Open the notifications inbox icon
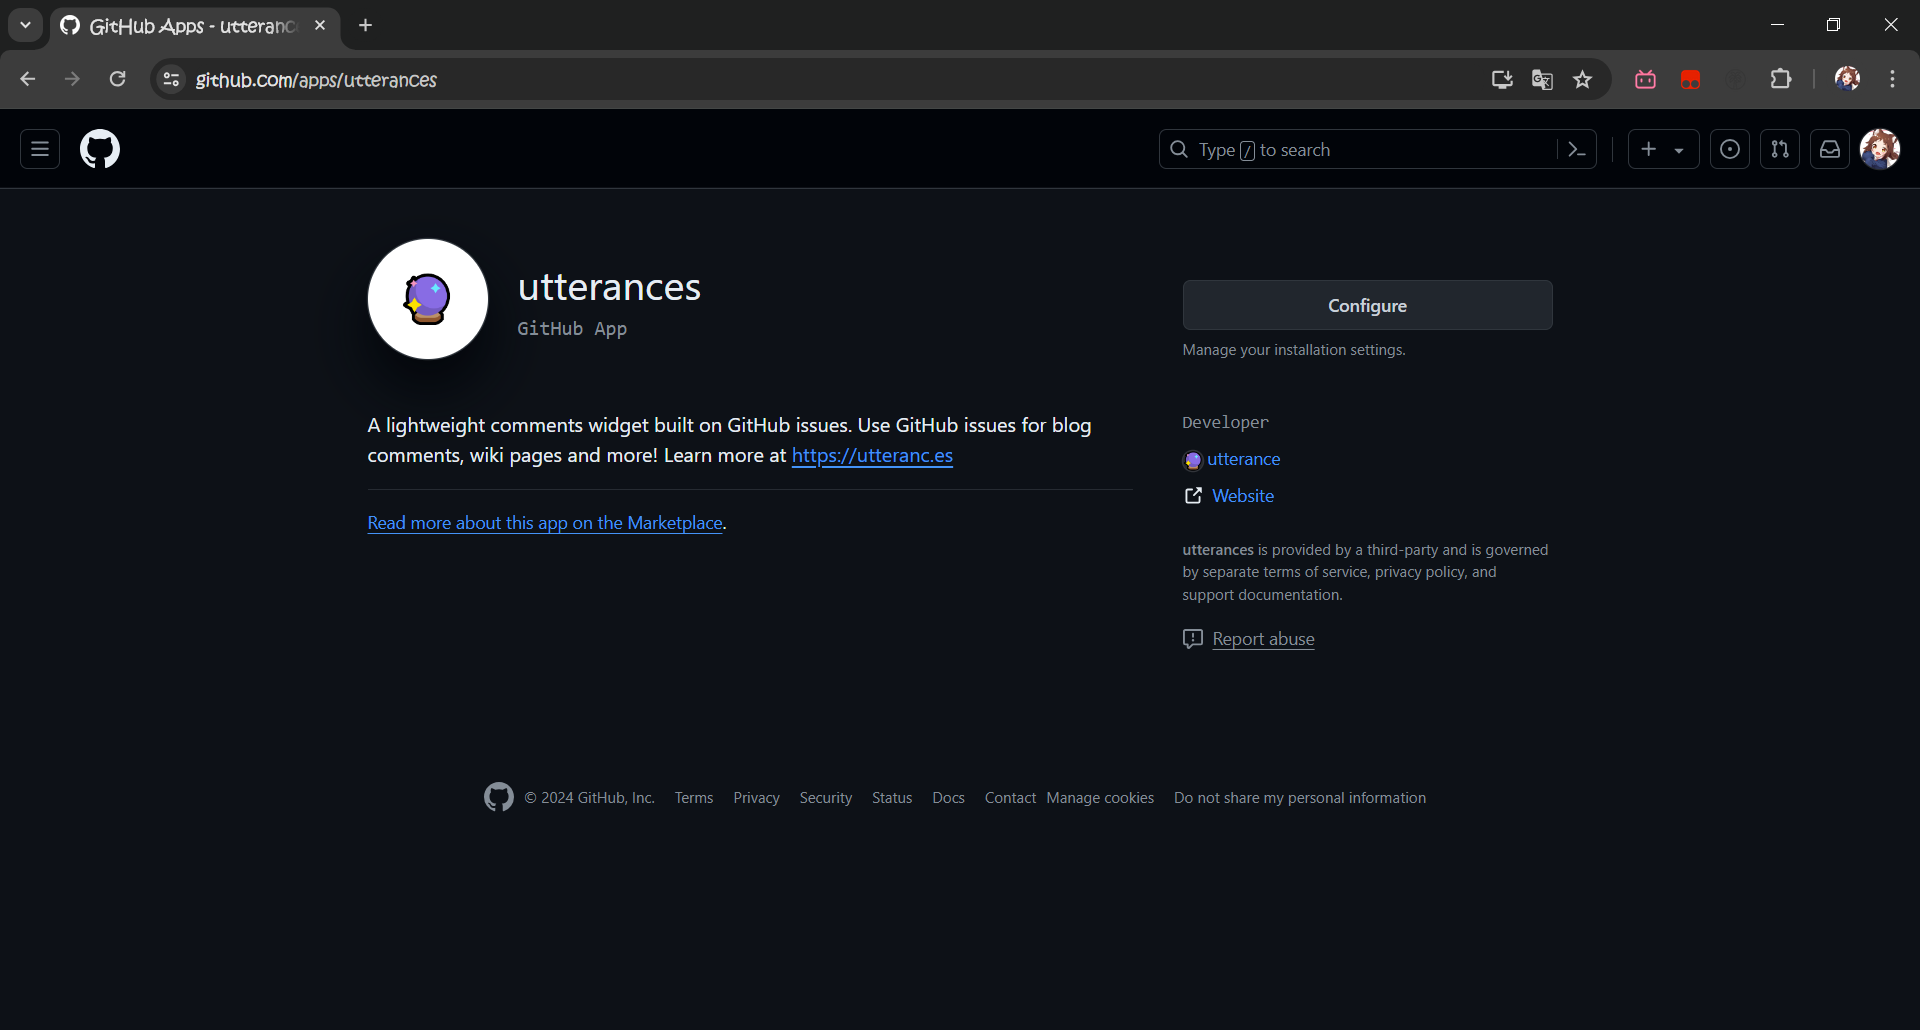Screen dimensions: 1920x1030 (x=1829, y=149)
